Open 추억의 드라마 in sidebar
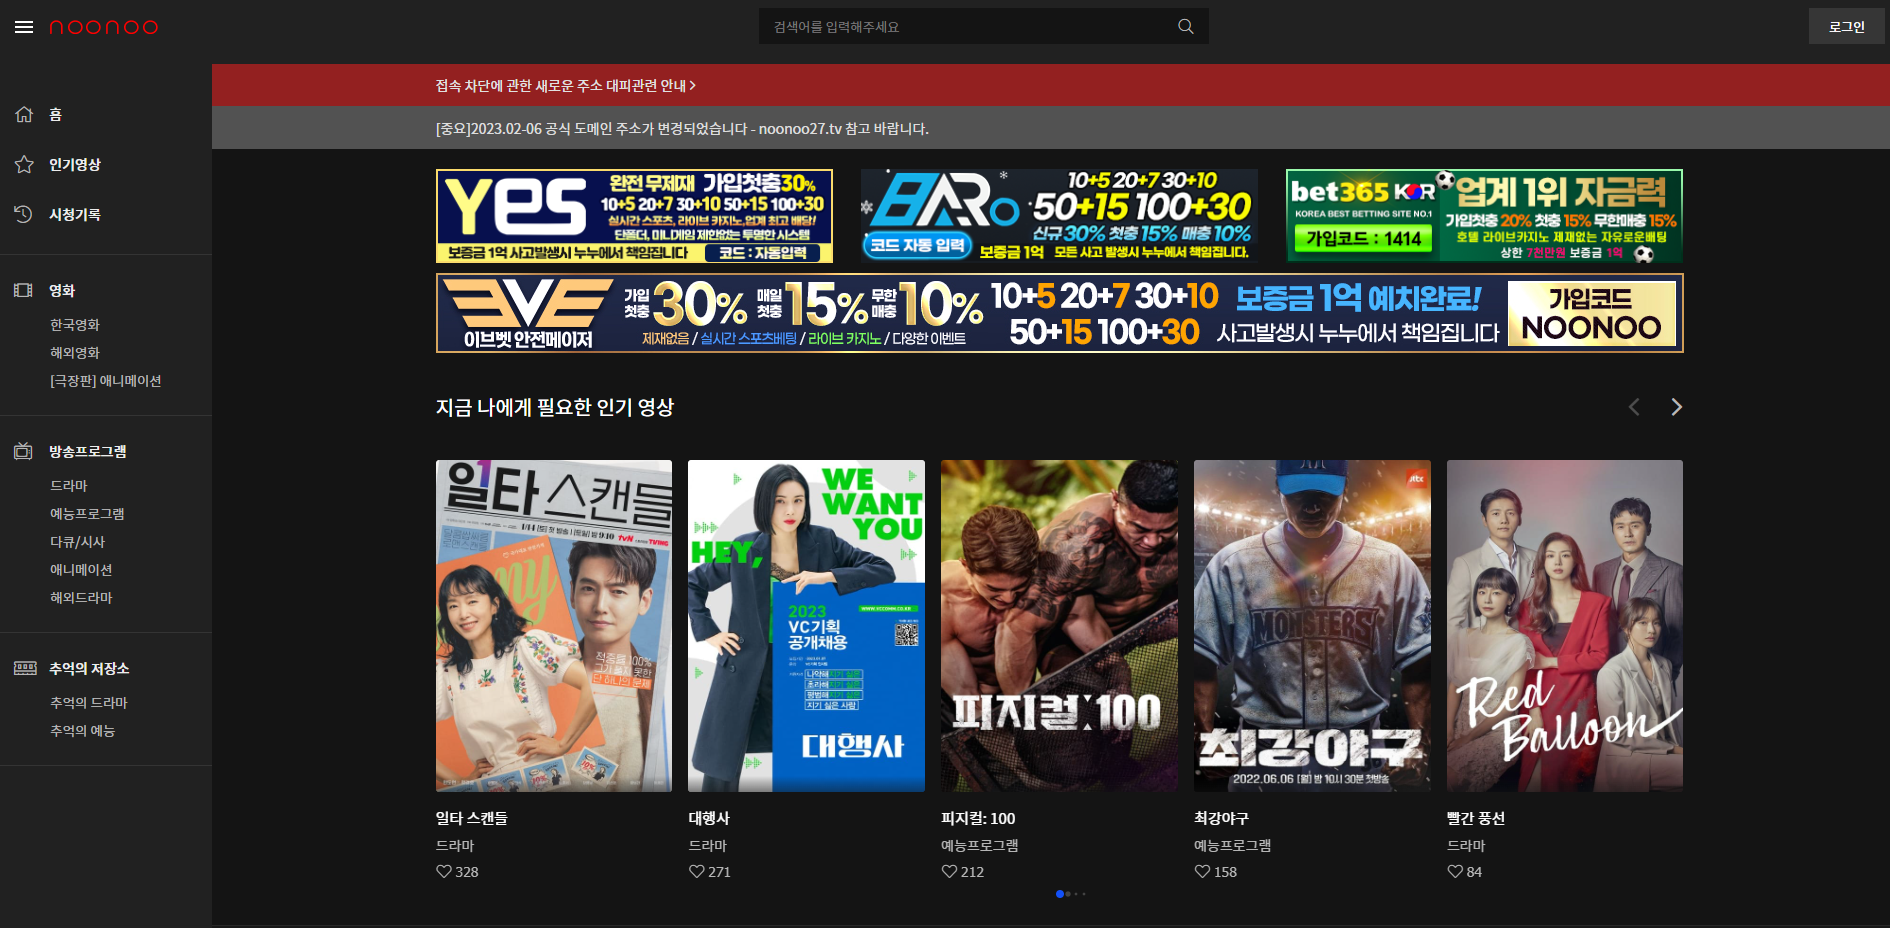 tap(89, 703)
